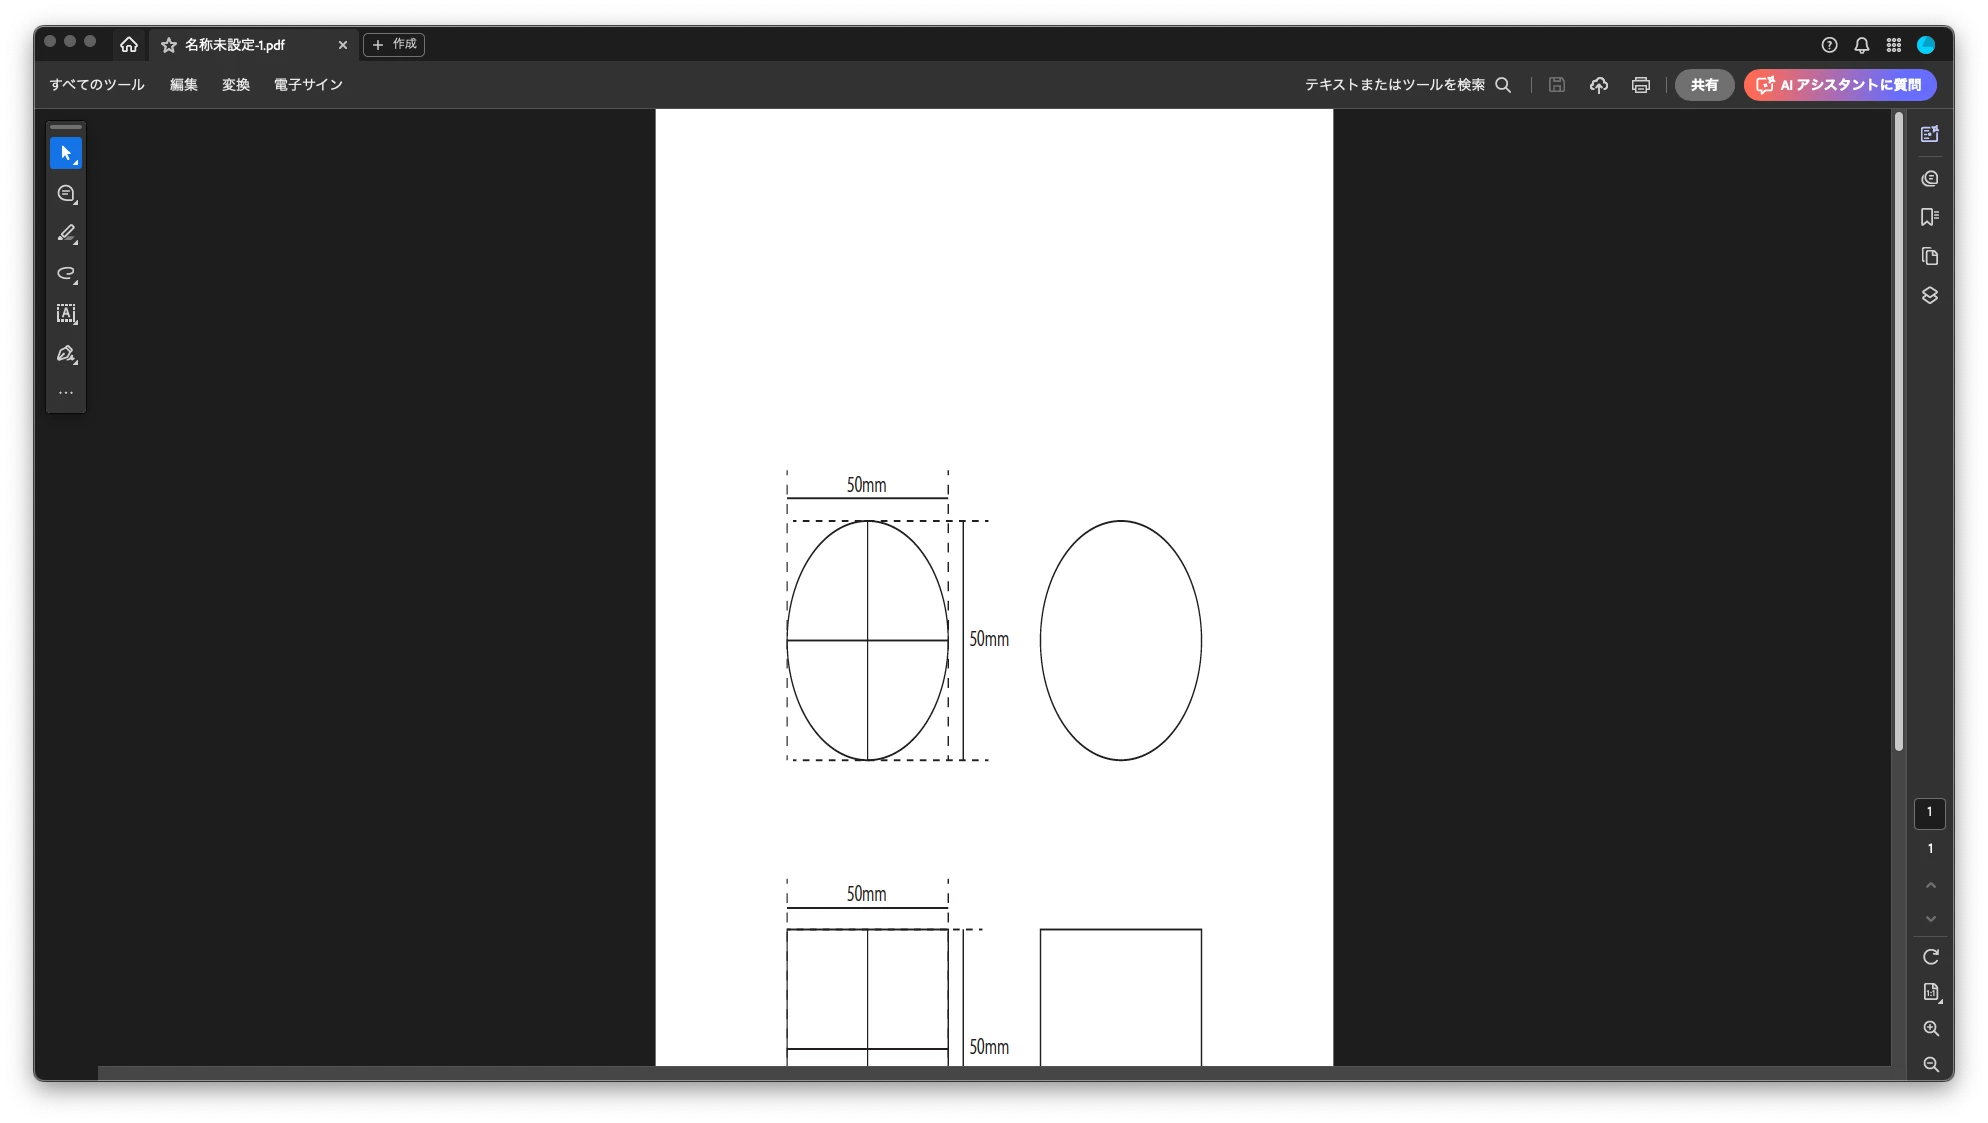1988x1123 pixels.
Task: Open the すべてのツール menu
Action: (97, 85)
